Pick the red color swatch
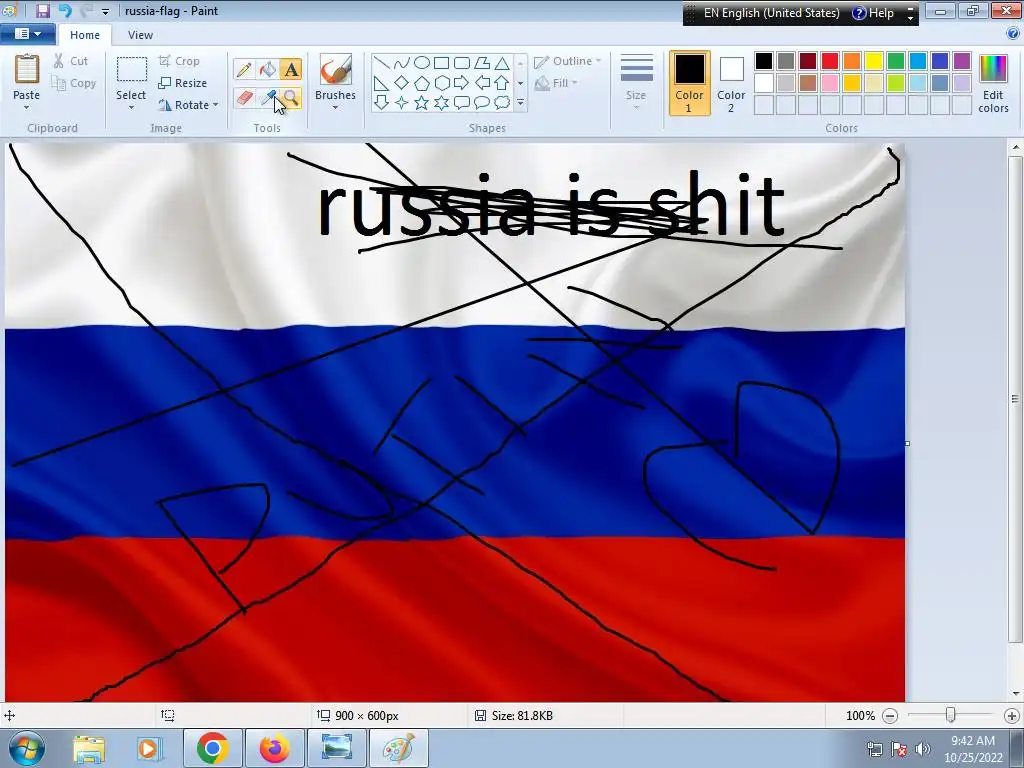 click(830, 61)
